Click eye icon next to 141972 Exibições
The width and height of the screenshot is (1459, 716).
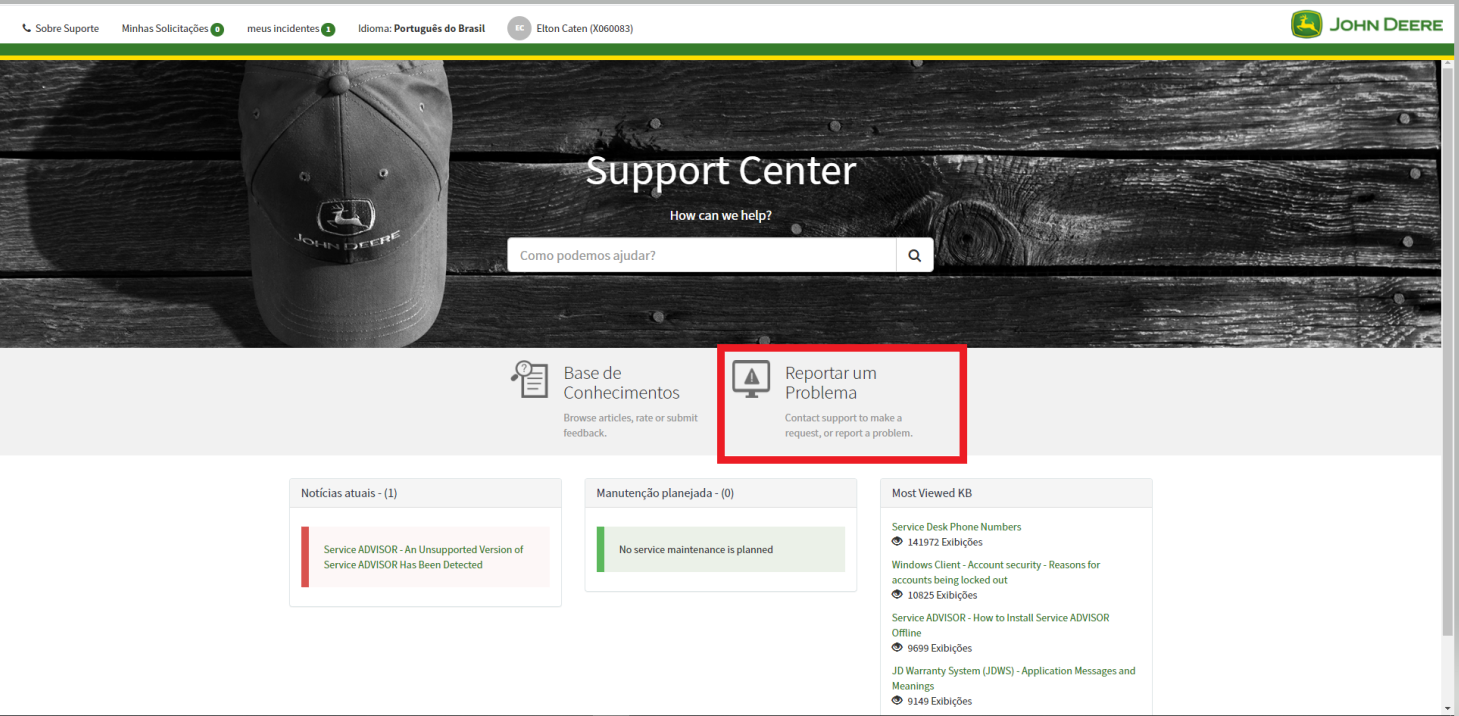[897, 542]
